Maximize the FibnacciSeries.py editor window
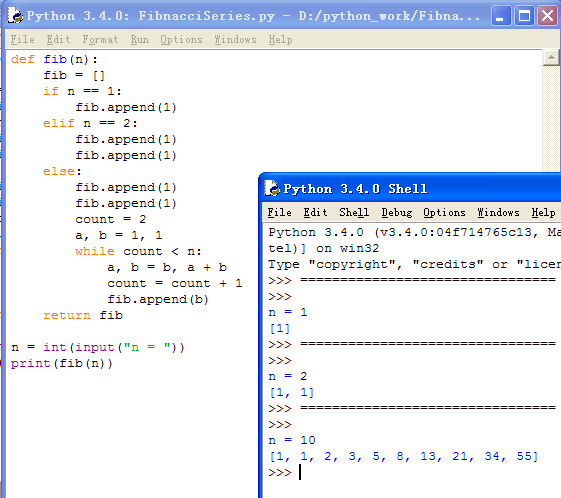 point(524,16)
